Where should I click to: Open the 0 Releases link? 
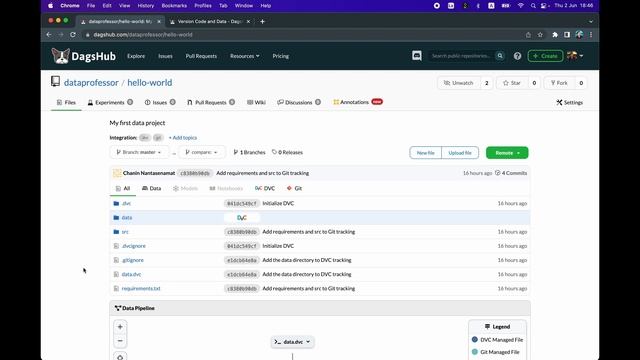tap(287, 152)
